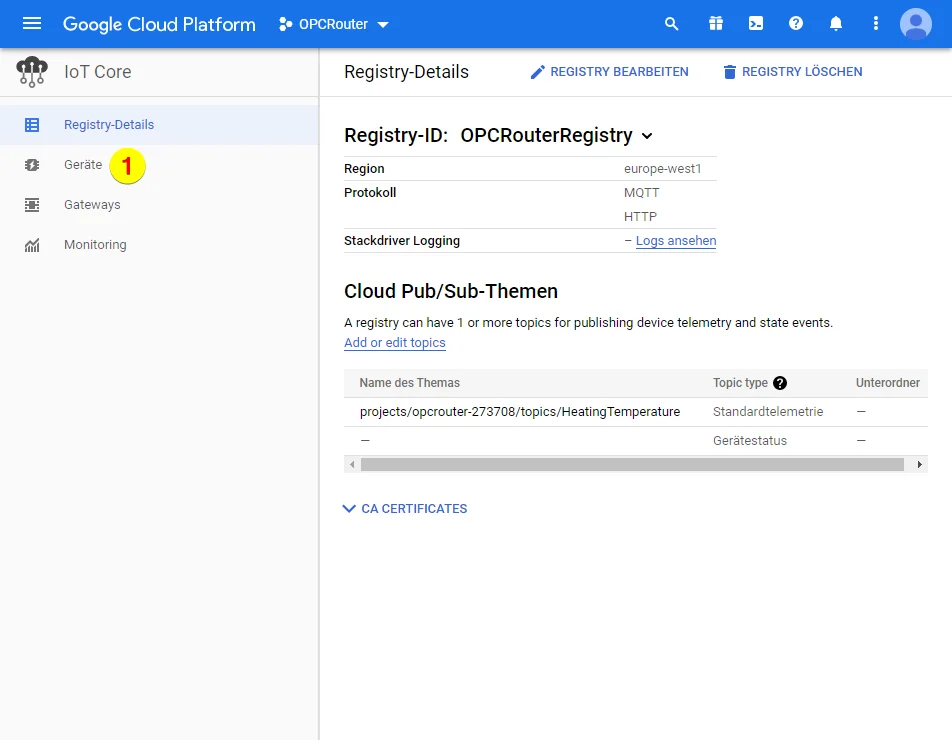952x740 pixels.
Task: Click the table's scroll right arrow
Action: point(919,464)
